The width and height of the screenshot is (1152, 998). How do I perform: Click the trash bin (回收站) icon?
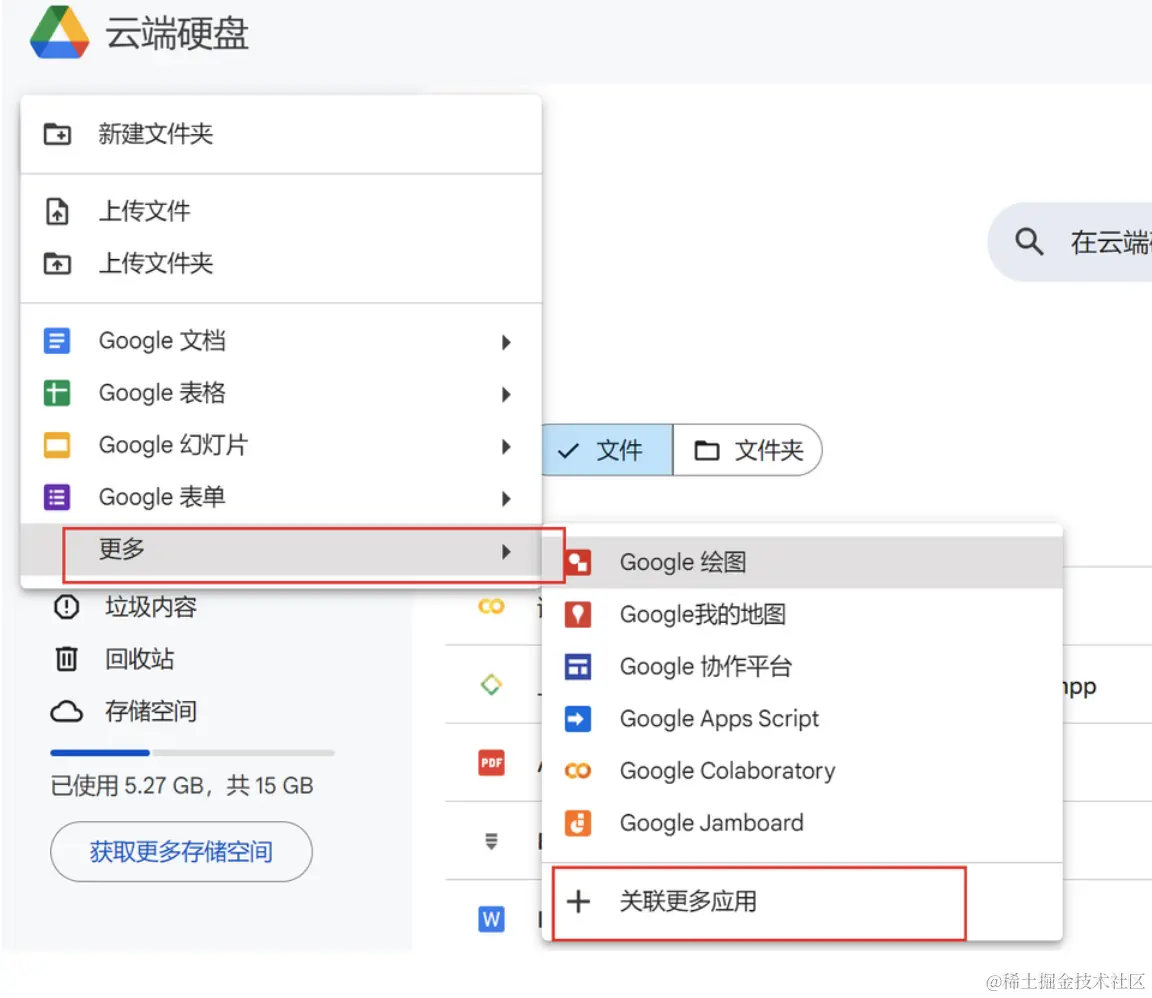coord(67,658)
